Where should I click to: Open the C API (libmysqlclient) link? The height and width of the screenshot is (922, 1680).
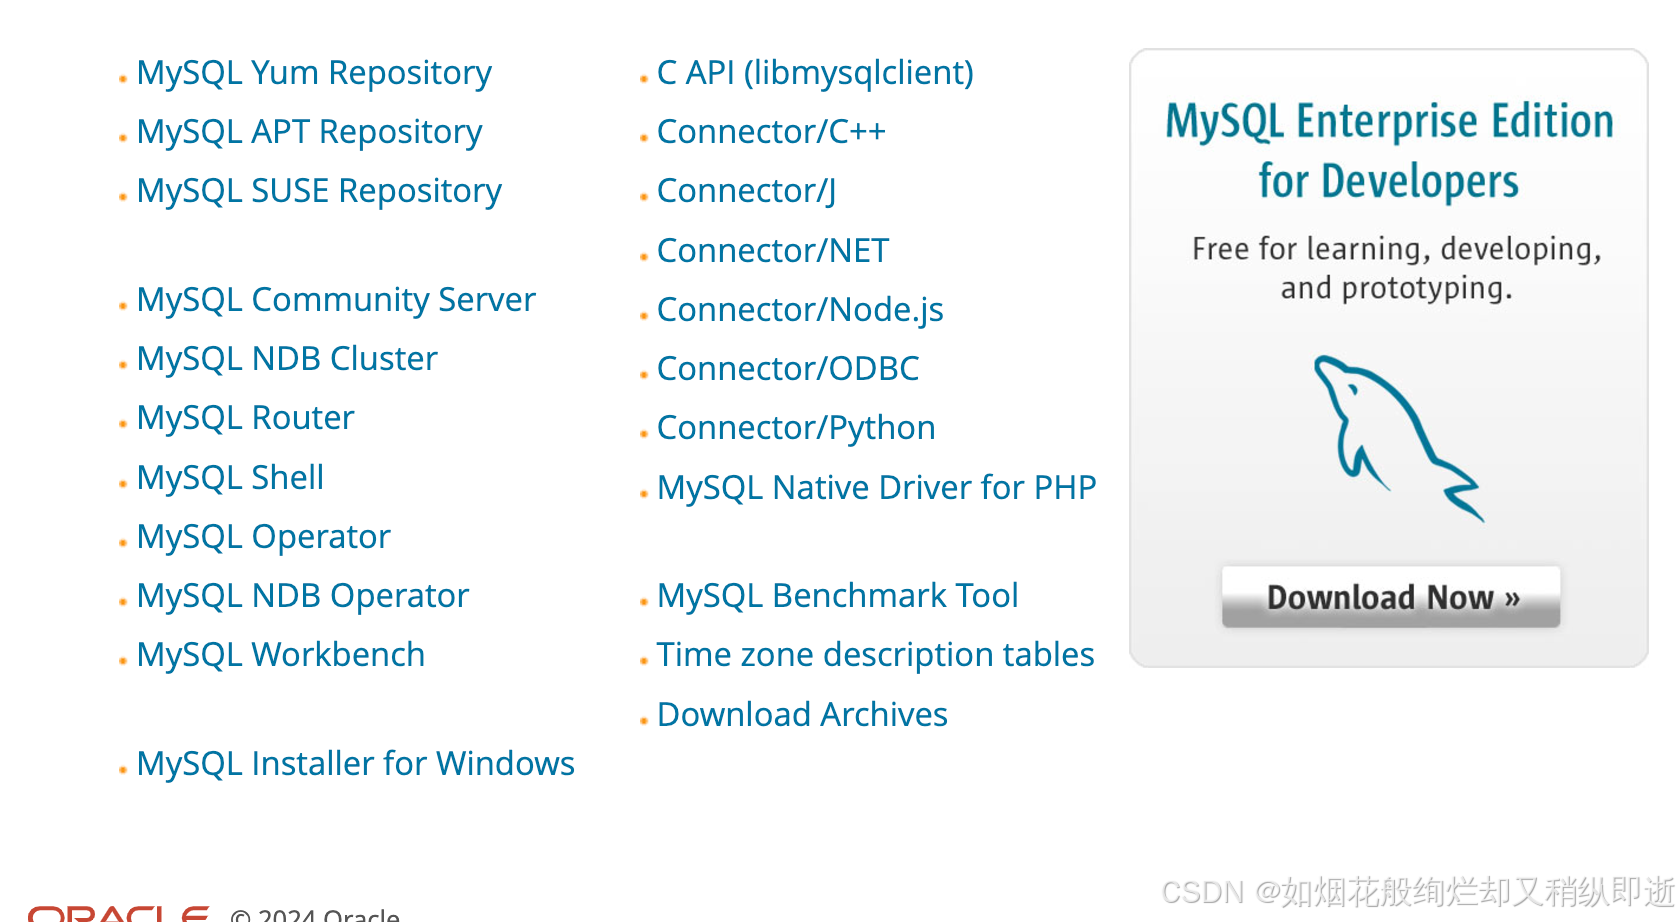815,73
